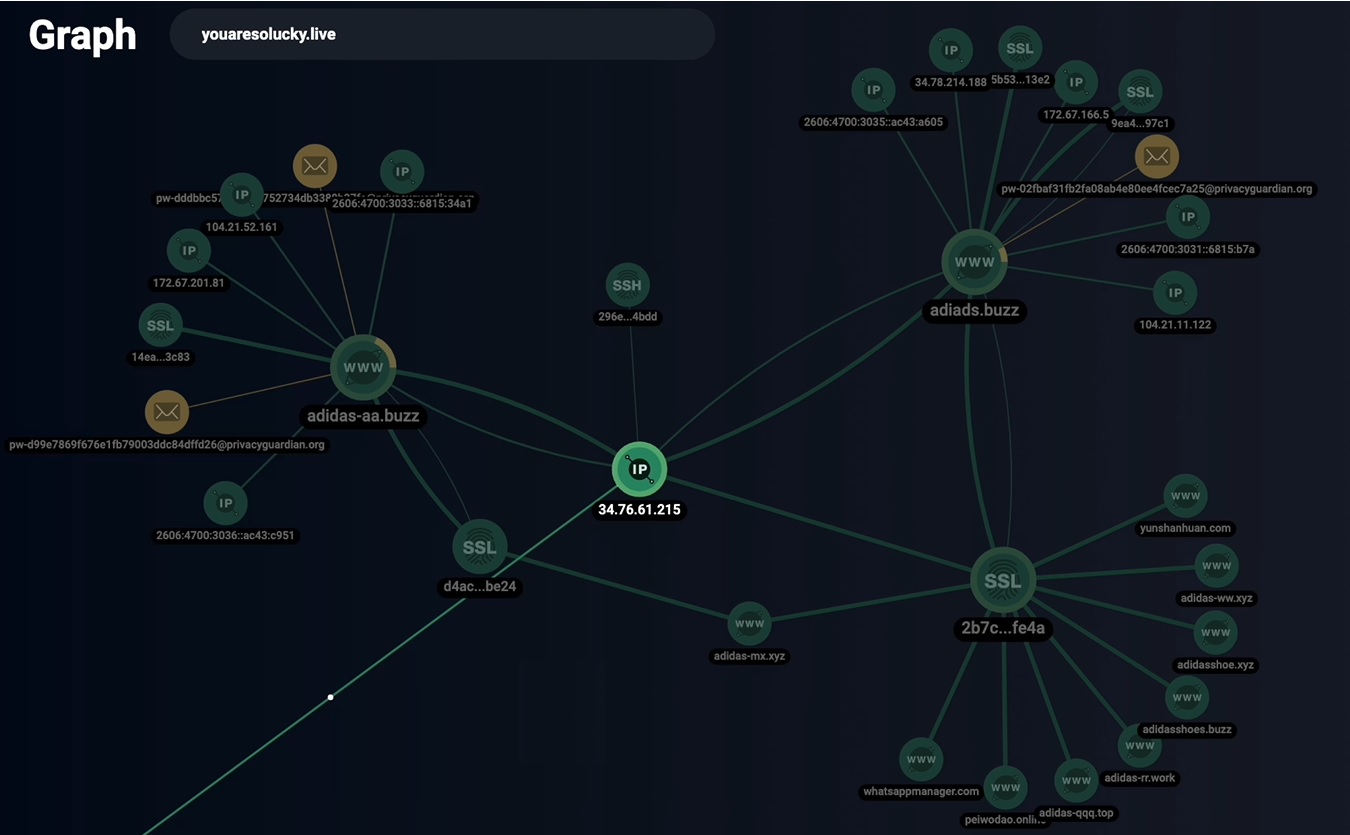Click the email node pw-d99e7869...@privacyguardian.org
This screenshot has width=1350, height=835.
point(167,412)
